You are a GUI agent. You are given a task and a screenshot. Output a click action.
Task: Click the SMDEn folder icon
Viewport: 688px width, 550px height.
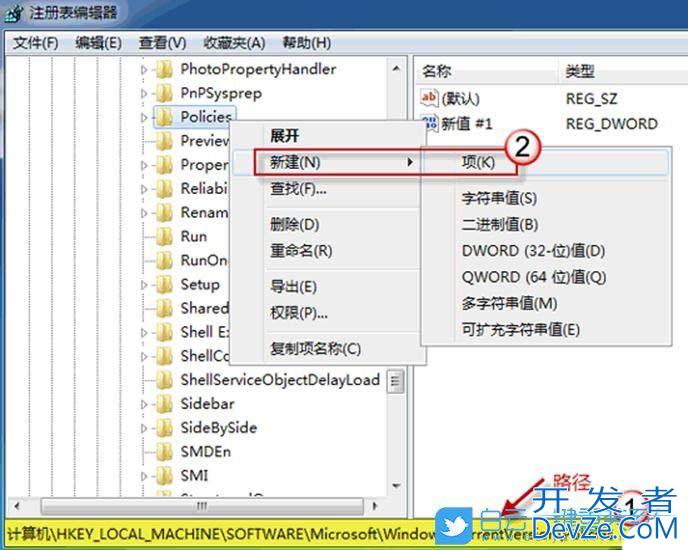pyautogui.click(x=165, y=452)
